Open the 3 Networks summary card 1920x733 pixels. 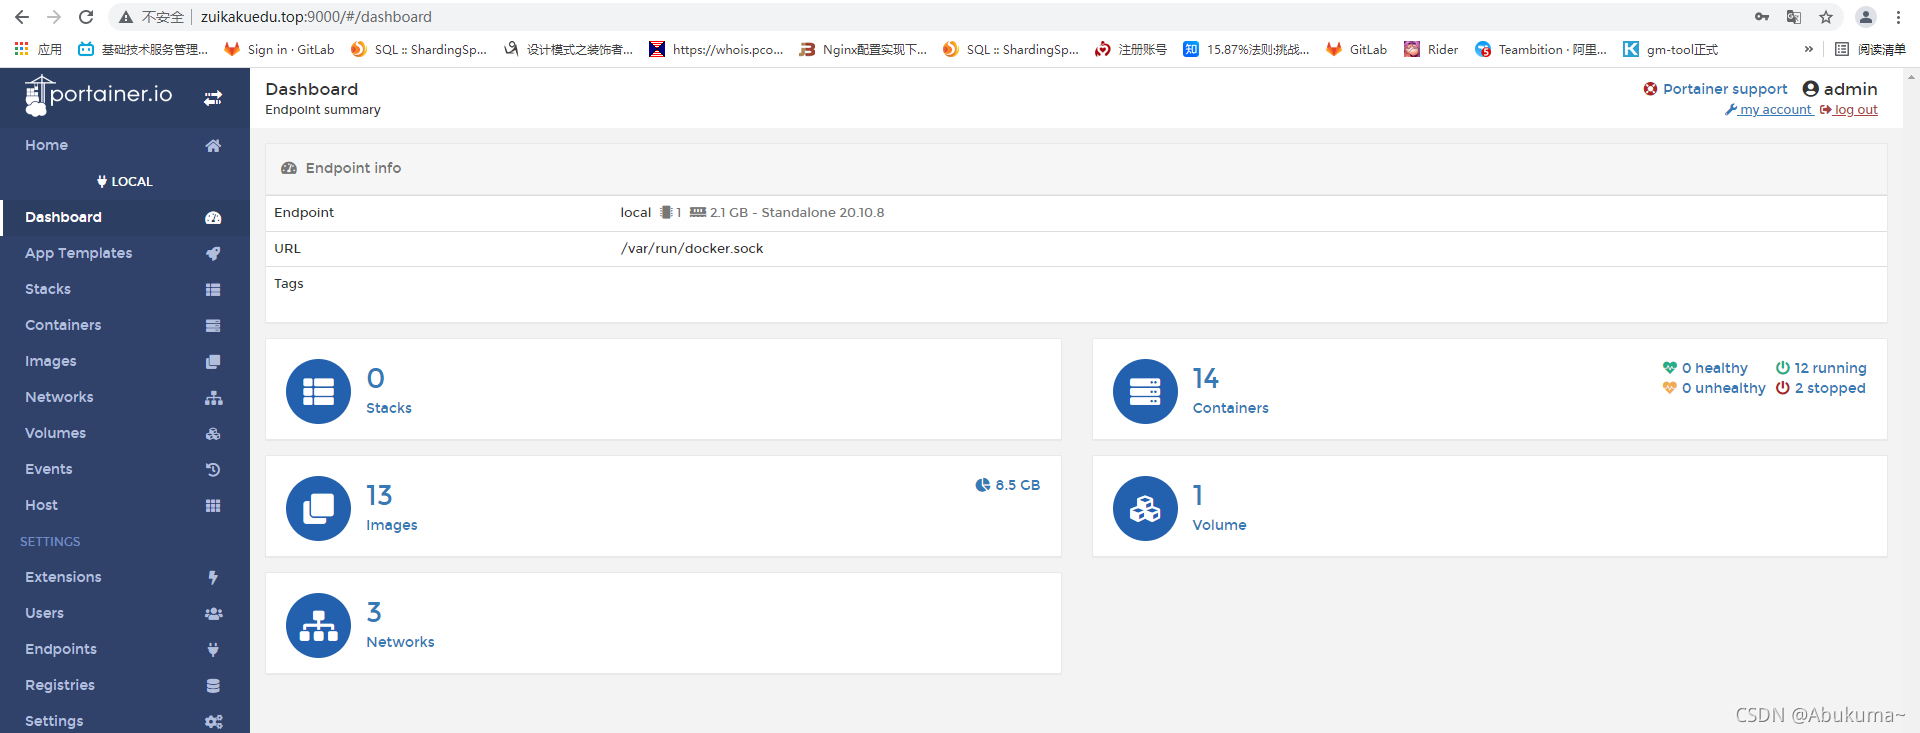click(663, 624)
